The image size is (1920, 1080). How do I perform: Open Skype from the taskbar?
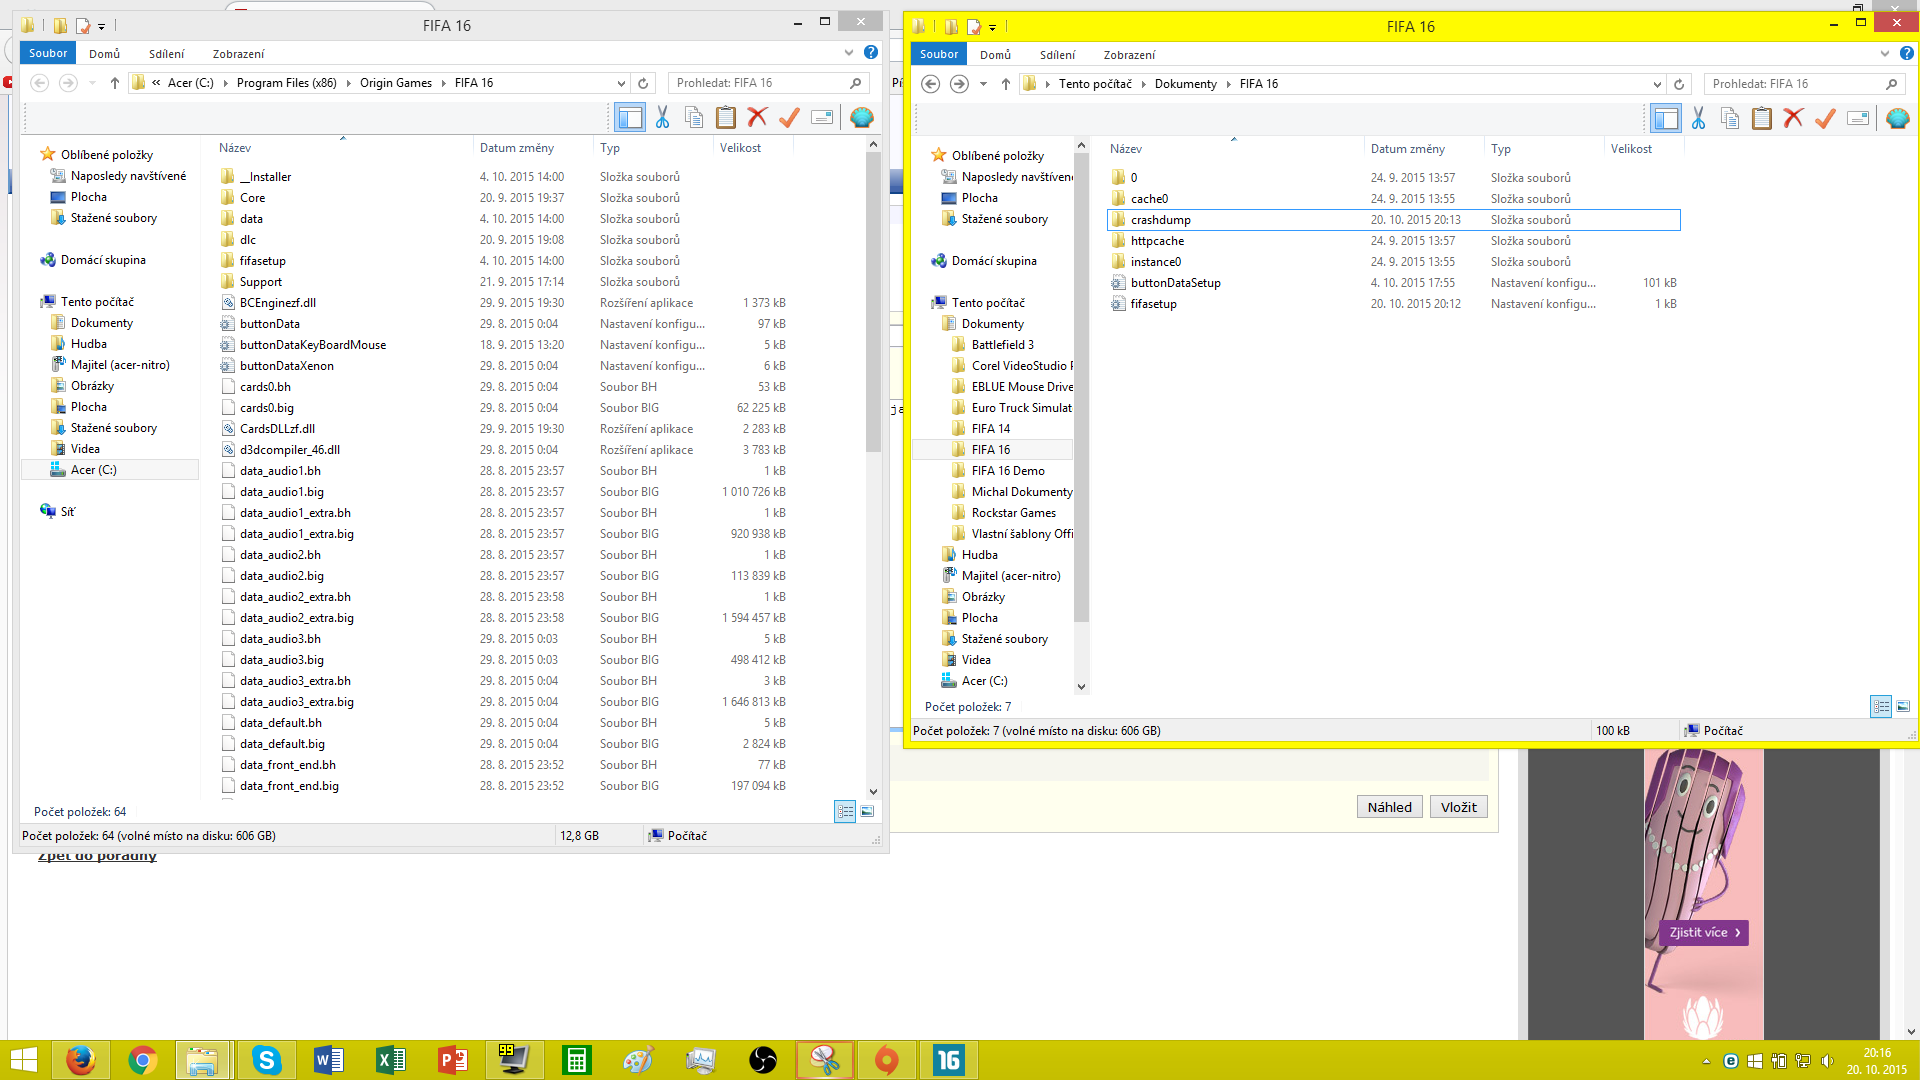pos(266,1060)
